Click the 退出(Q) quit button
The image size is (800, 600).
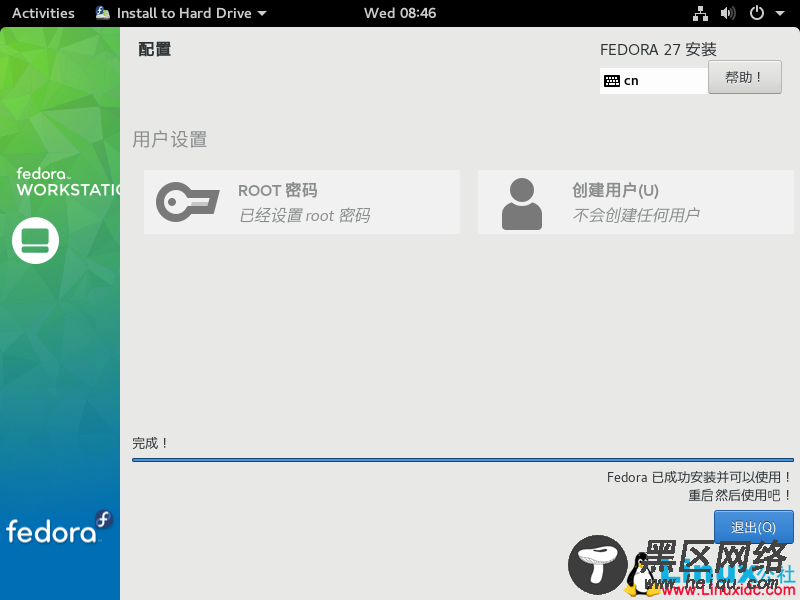click(754, 527)
